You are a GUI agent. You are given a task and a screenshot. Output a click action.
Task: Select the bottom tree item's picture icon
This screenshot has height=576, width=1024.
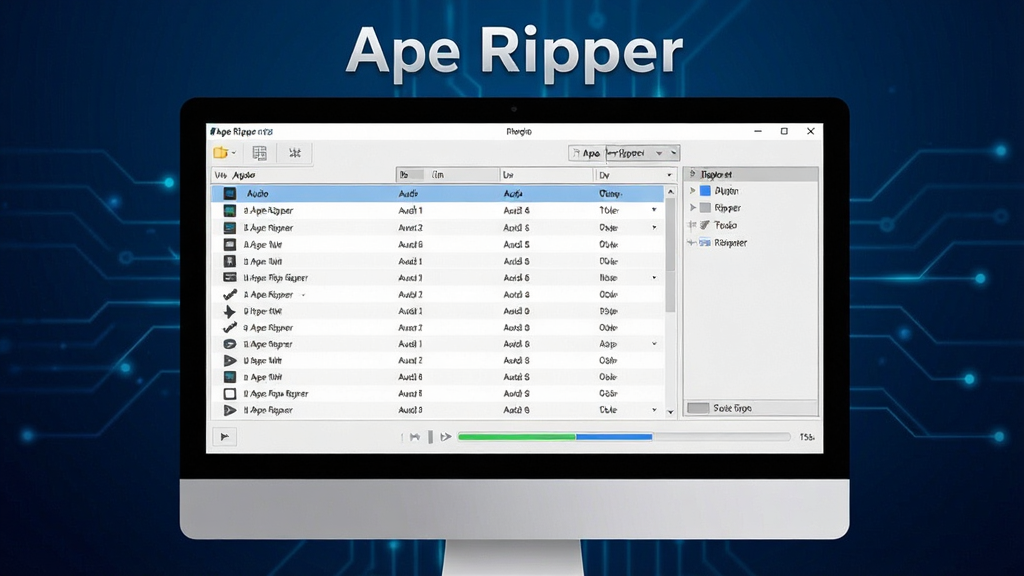coord(705,242)
